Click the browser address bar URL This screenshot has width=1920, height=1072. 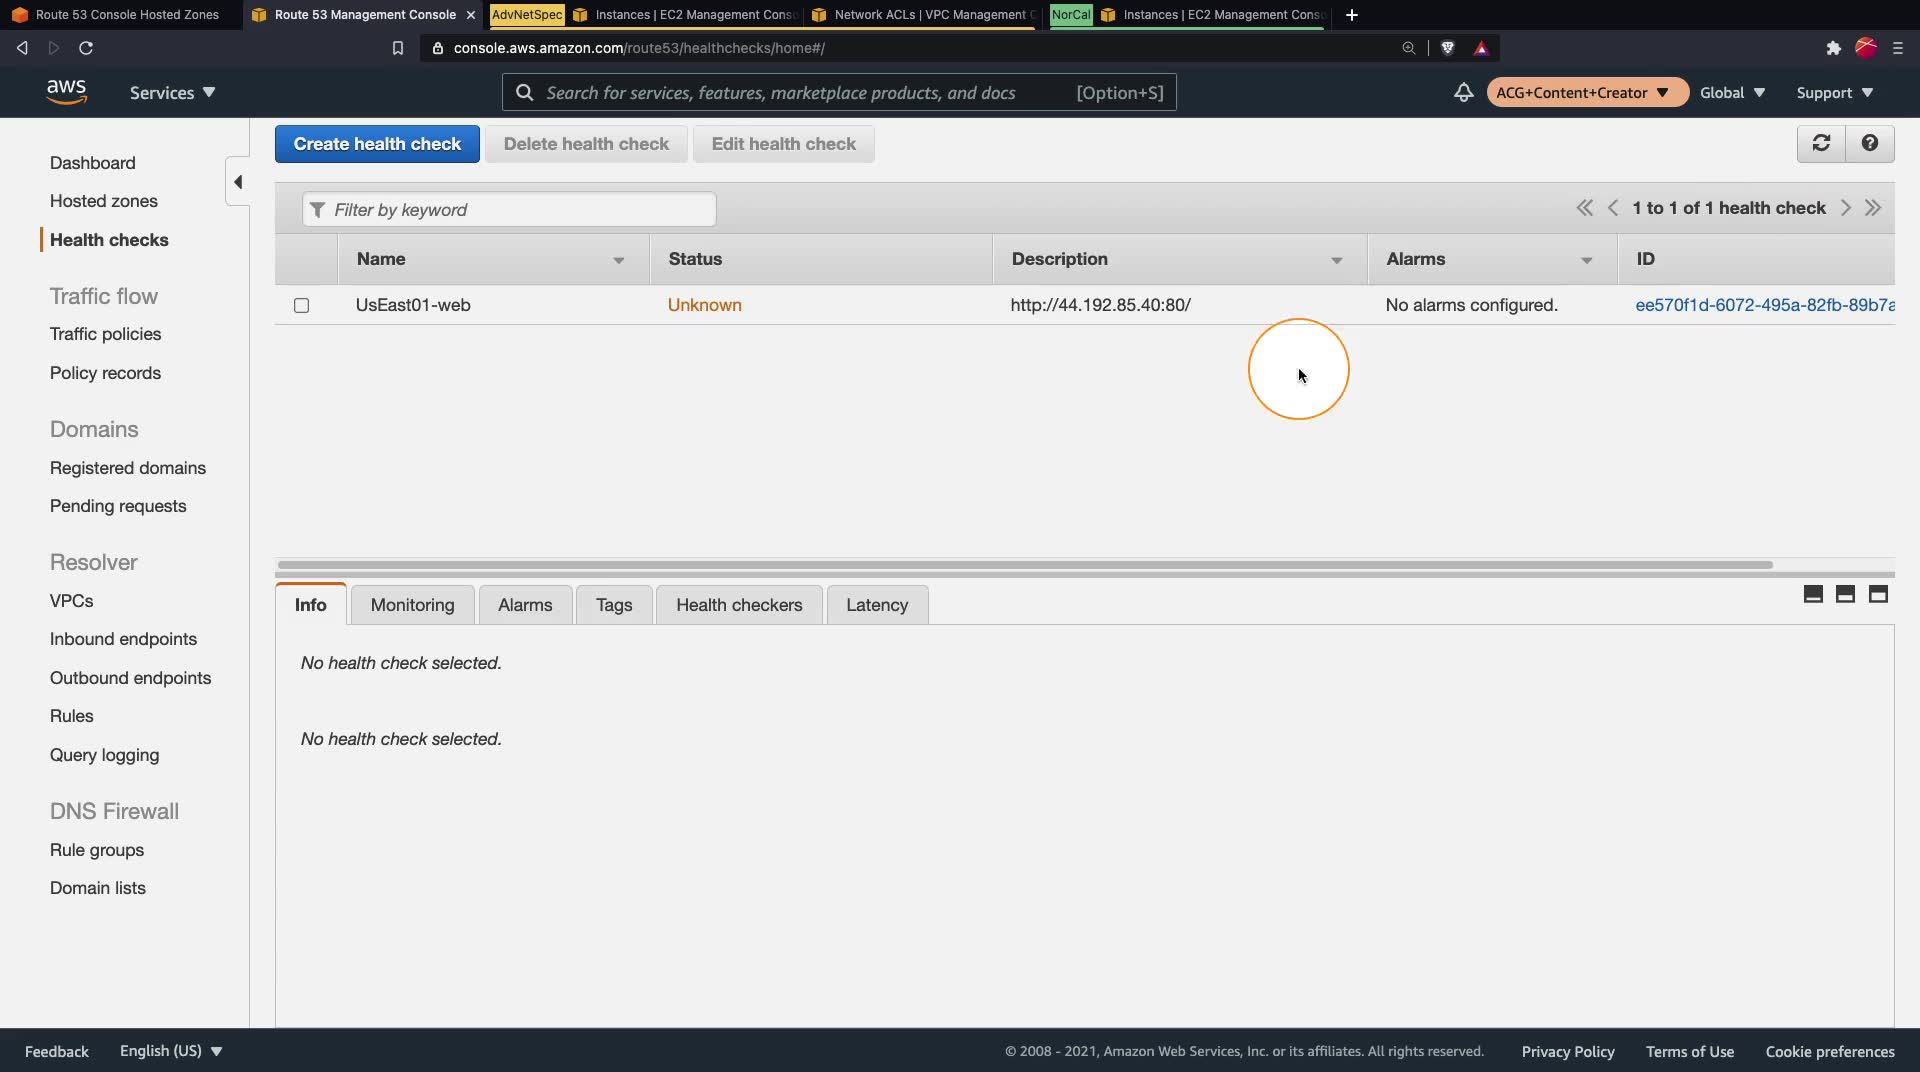639,48
